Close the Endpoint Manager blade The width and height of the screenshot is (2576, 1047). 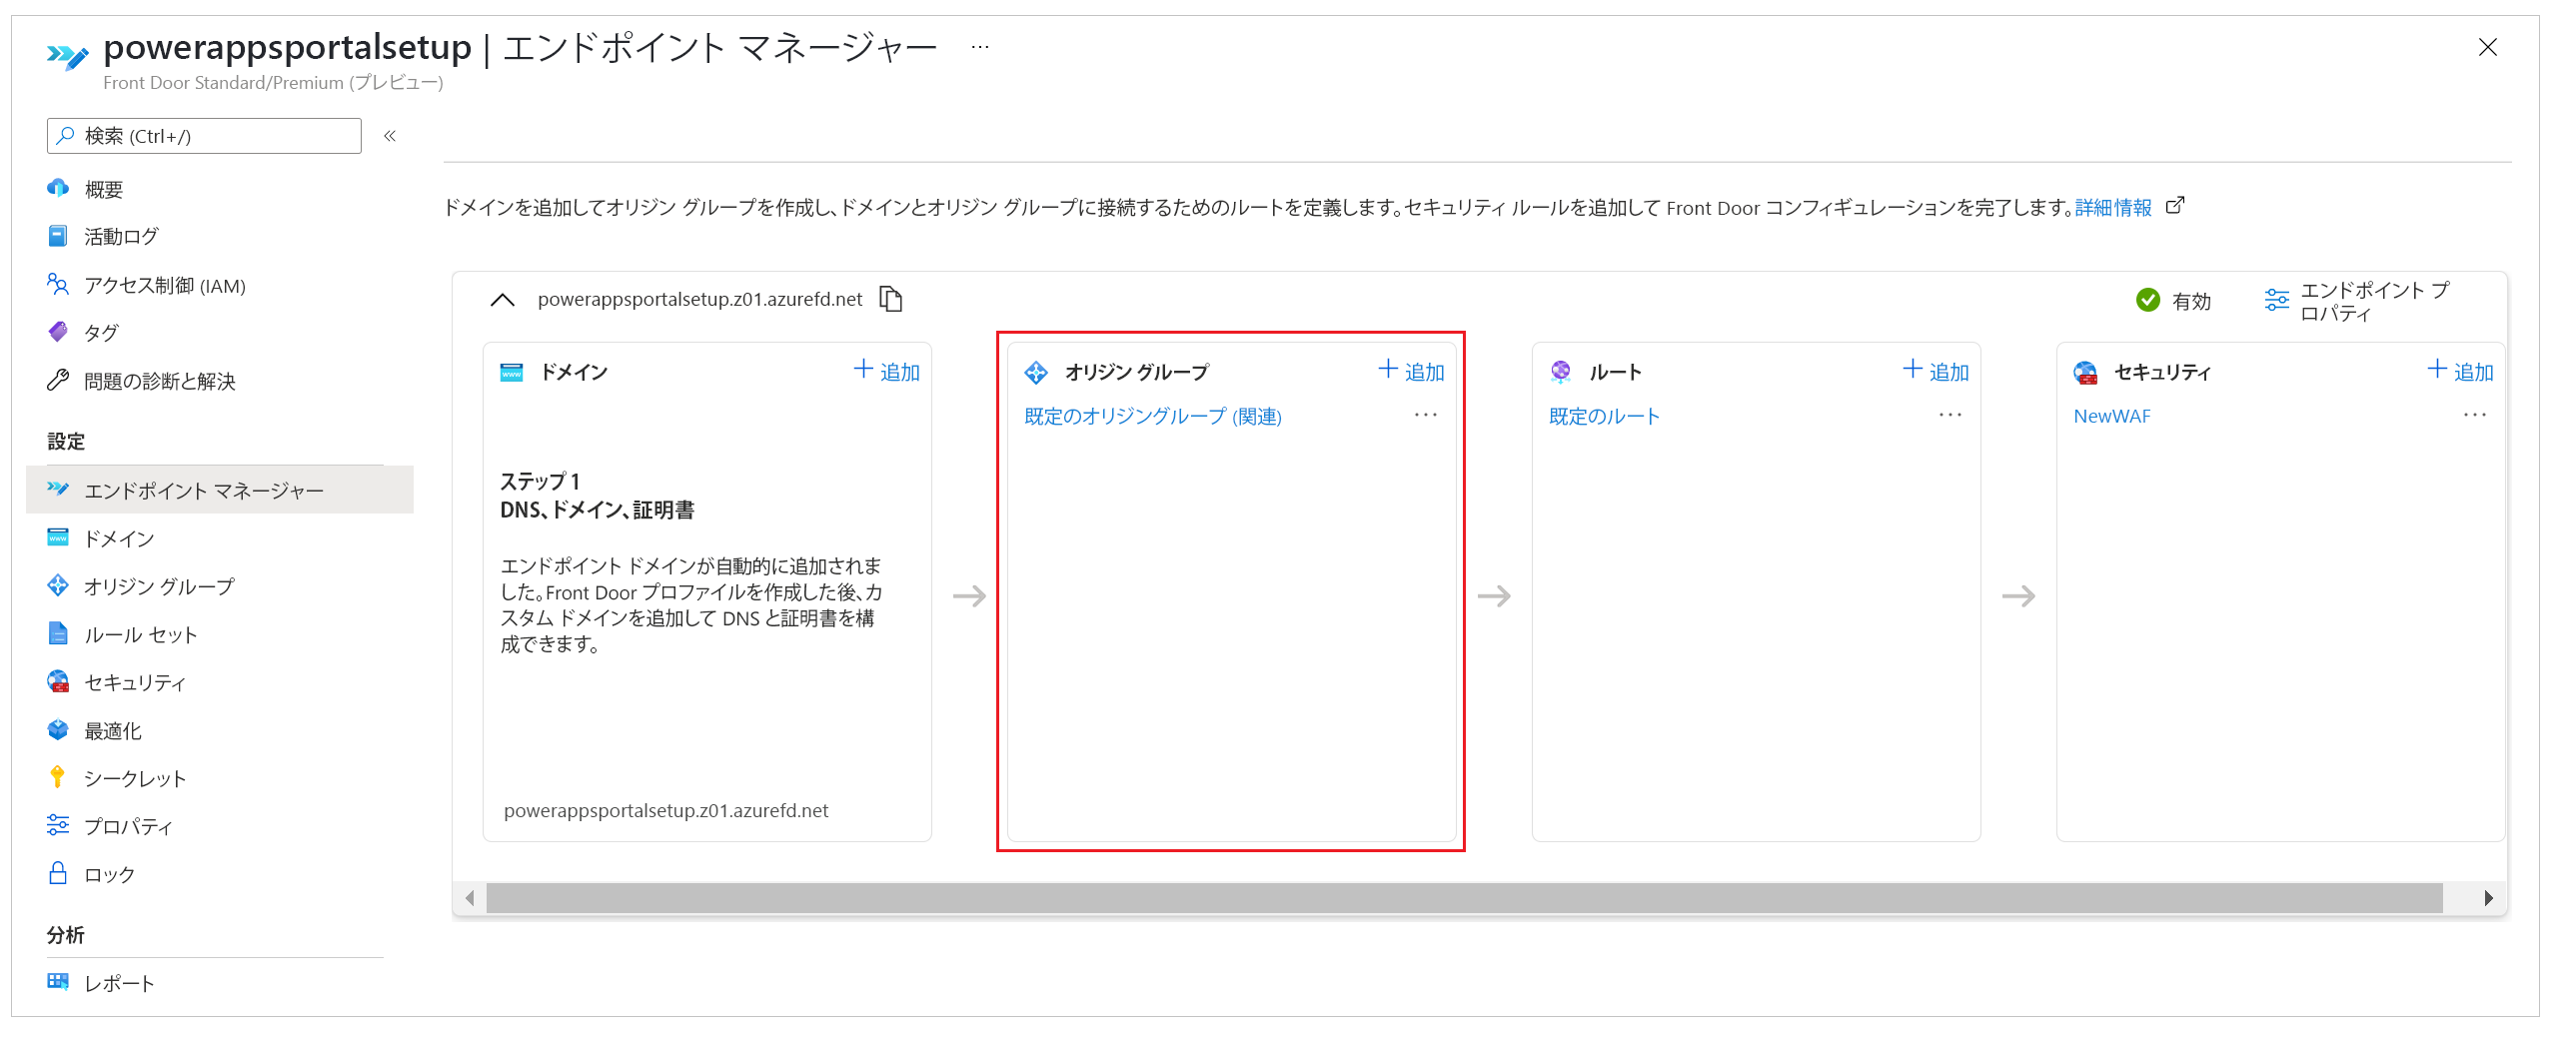[x=2487, y=47]
